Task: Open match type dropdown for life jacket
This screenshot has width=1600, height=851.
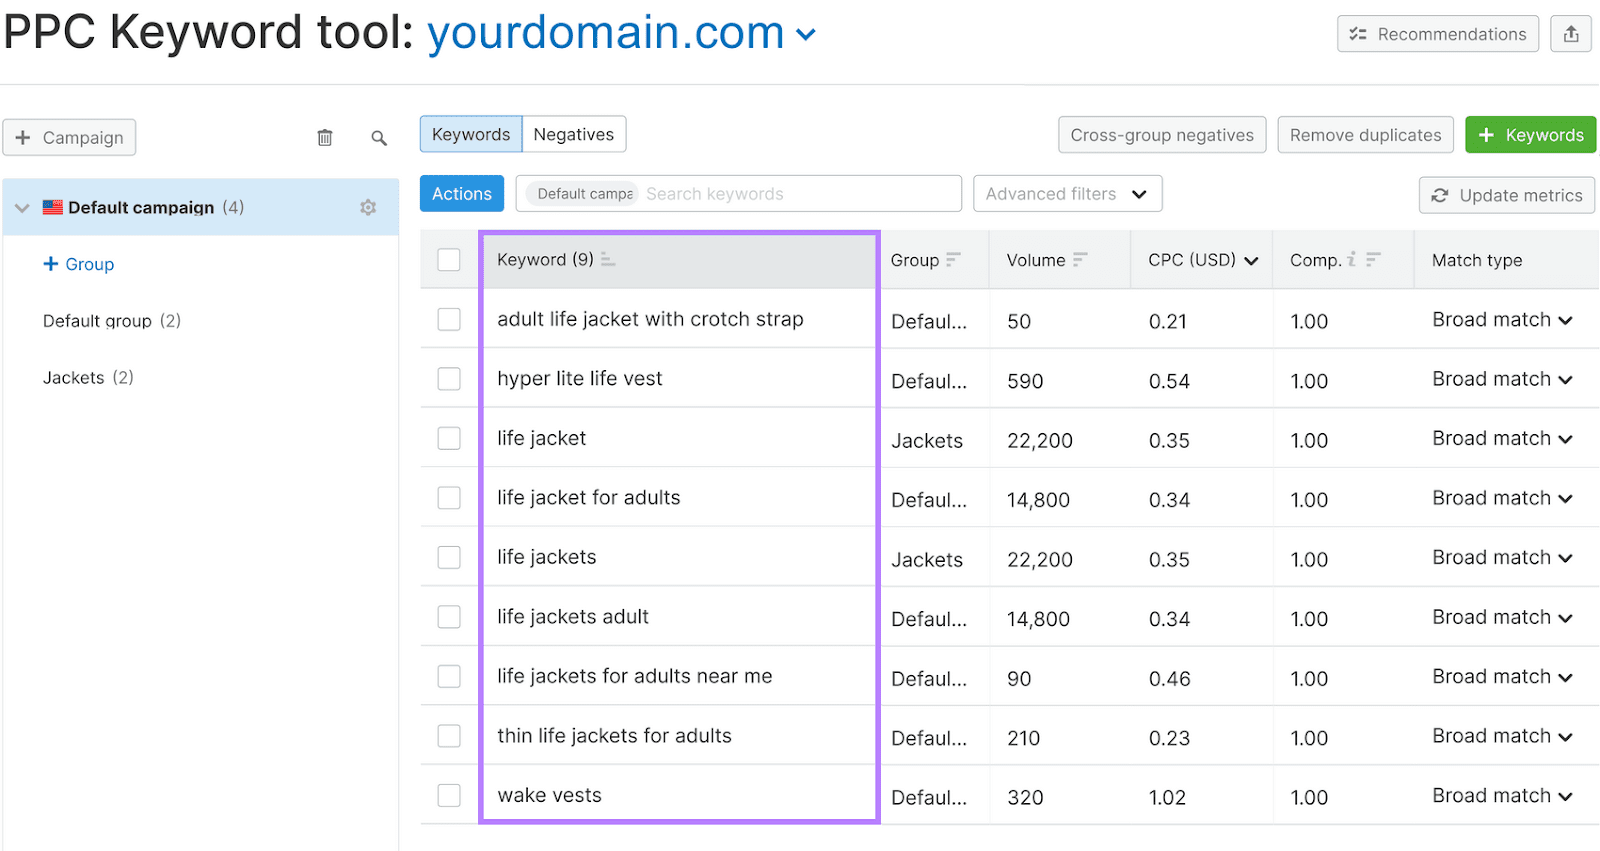Action: pyautogui.click(x=1502, y=439)
